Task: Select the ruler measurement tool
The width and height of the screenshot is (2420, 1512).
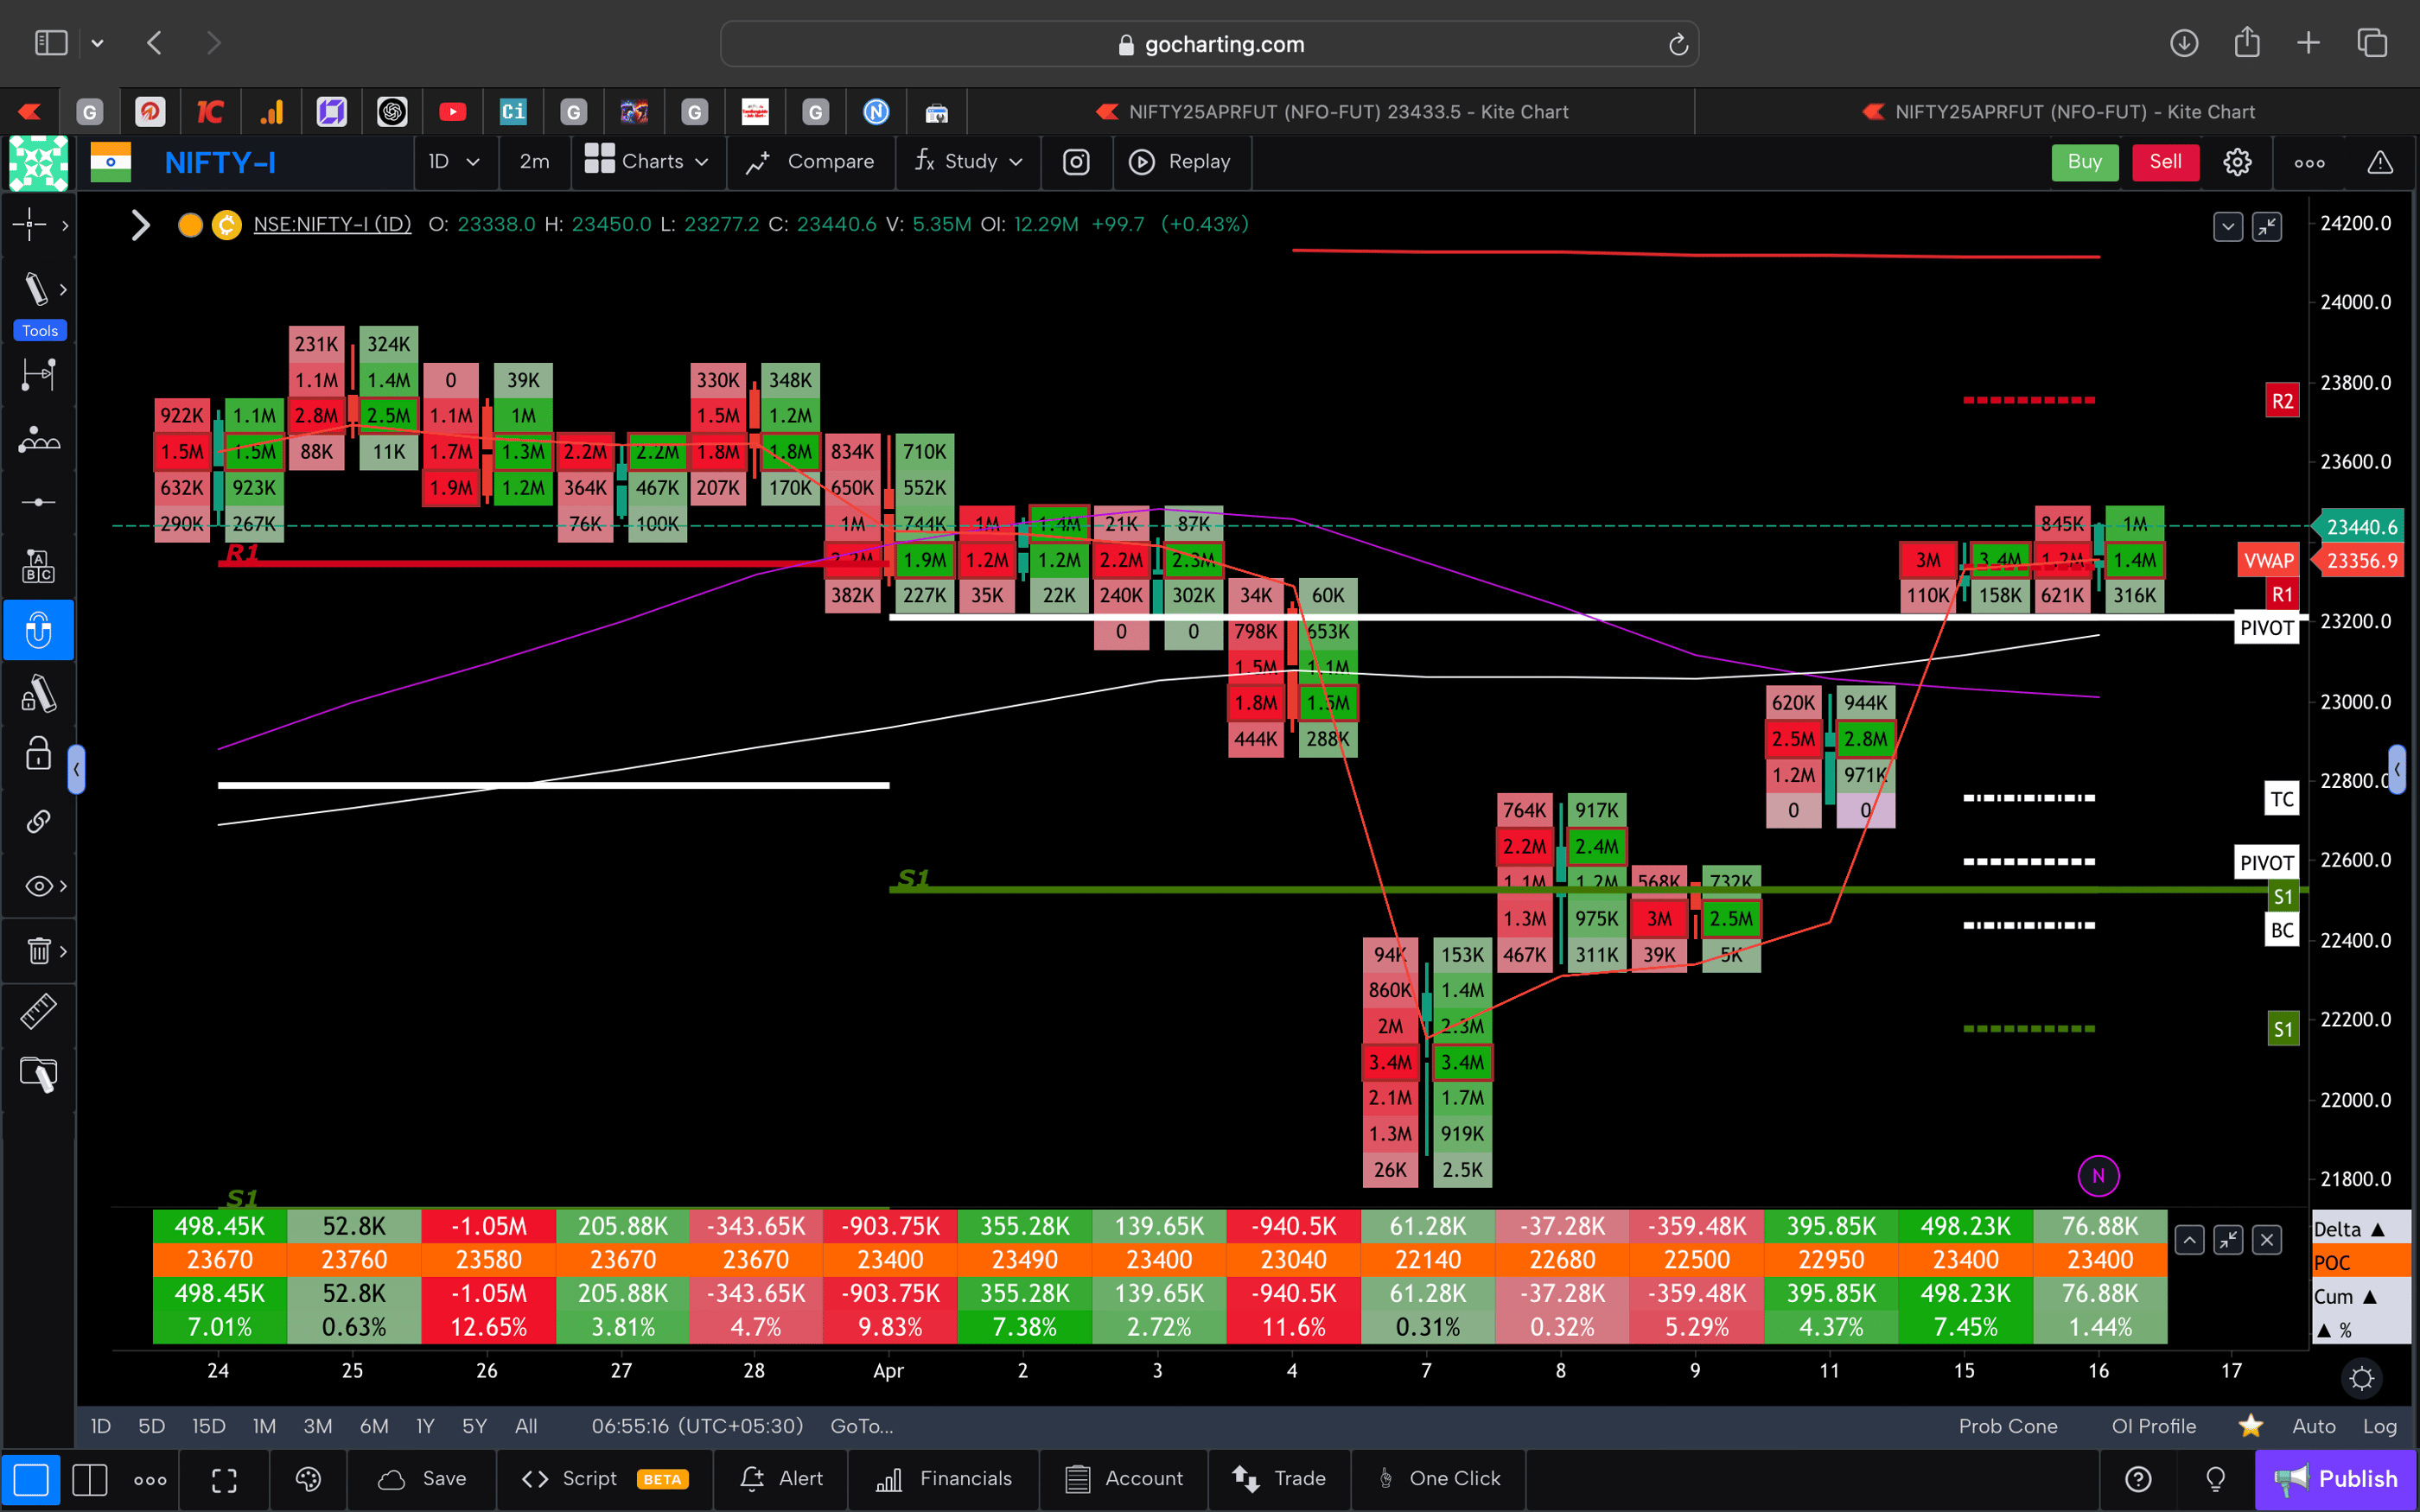Action: point(39,1011)
